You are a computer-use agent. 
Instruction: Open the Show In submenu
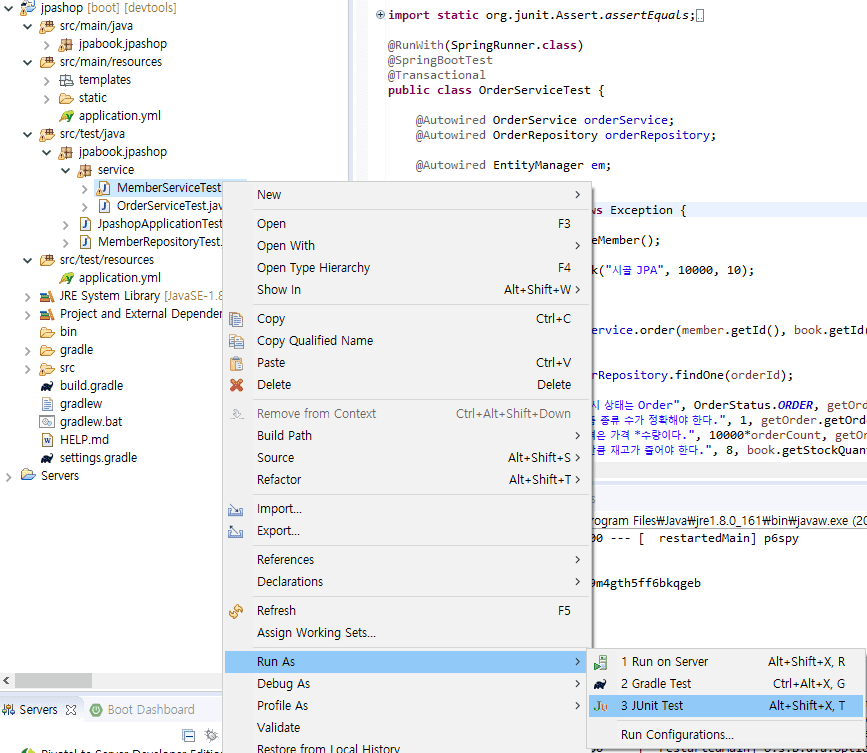pos(407,289)
